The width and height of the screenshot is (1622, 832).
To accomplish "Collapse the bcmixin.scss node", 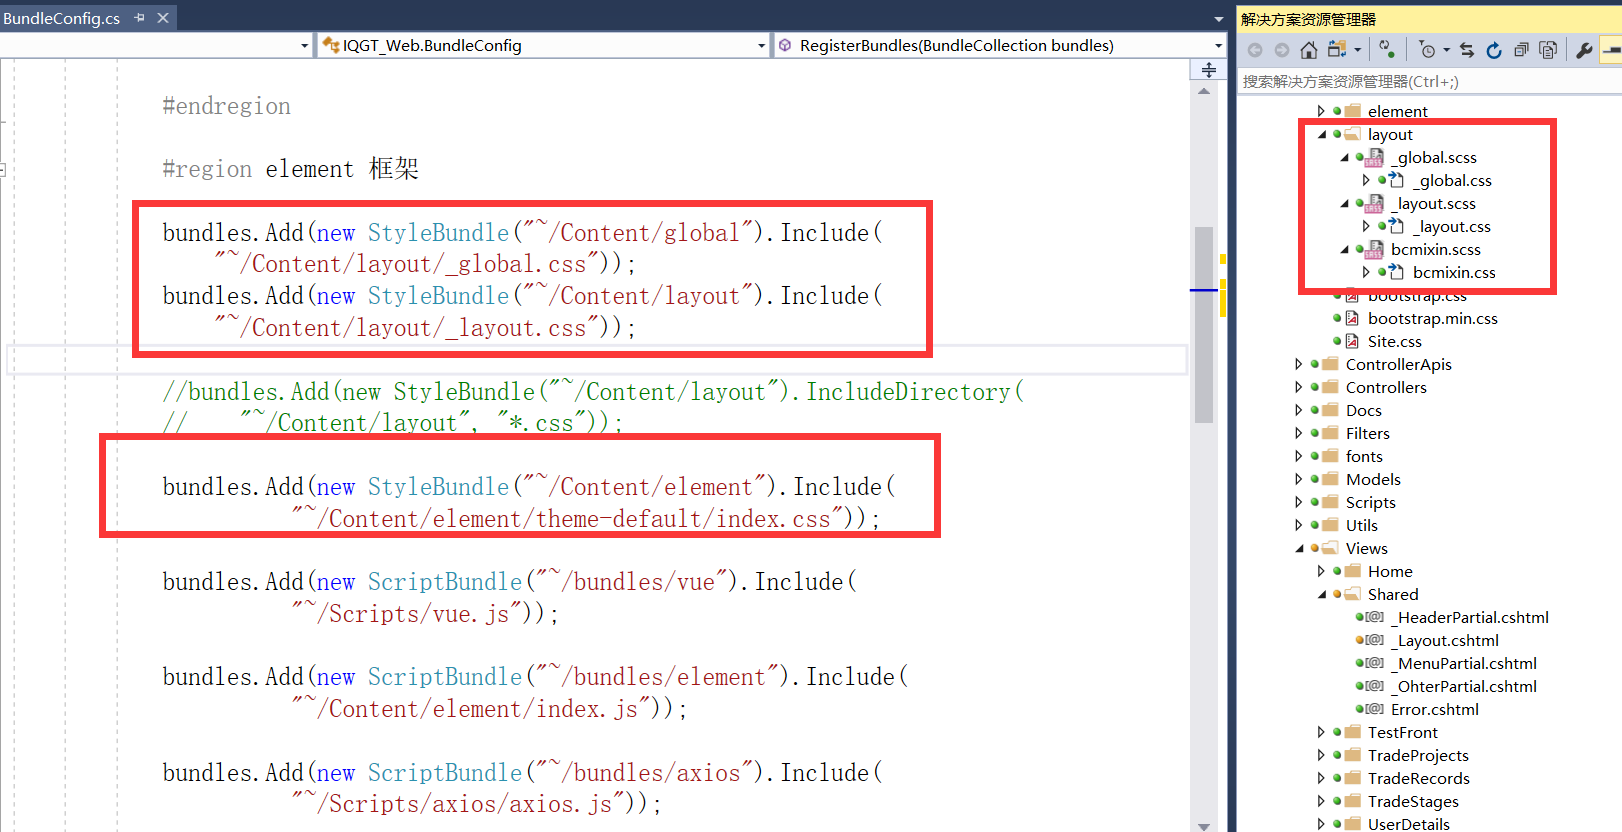I will [1344, 249].
